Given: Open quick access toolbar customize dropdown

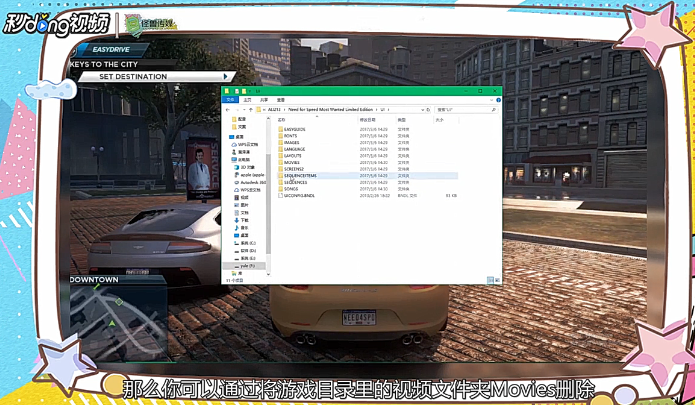Looking at the screenshot, I should coord(250,91).
